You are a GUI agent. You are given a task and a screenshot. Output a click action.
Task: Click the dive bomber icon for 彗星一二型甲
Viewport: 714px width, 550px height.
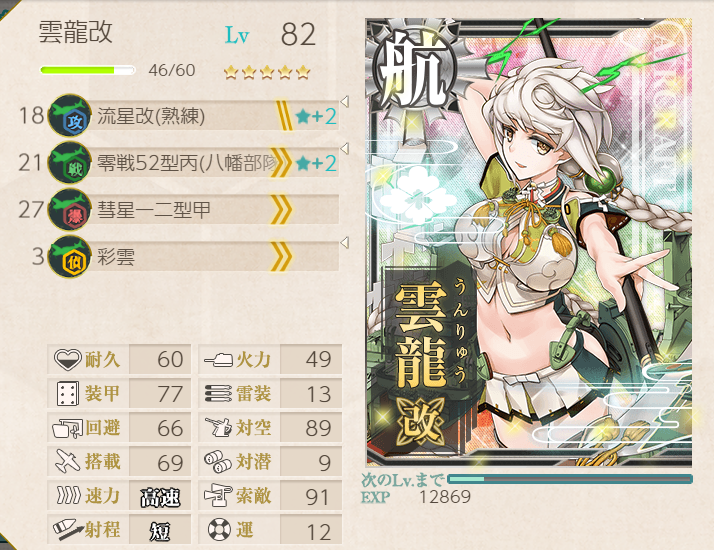coord(70,209)
